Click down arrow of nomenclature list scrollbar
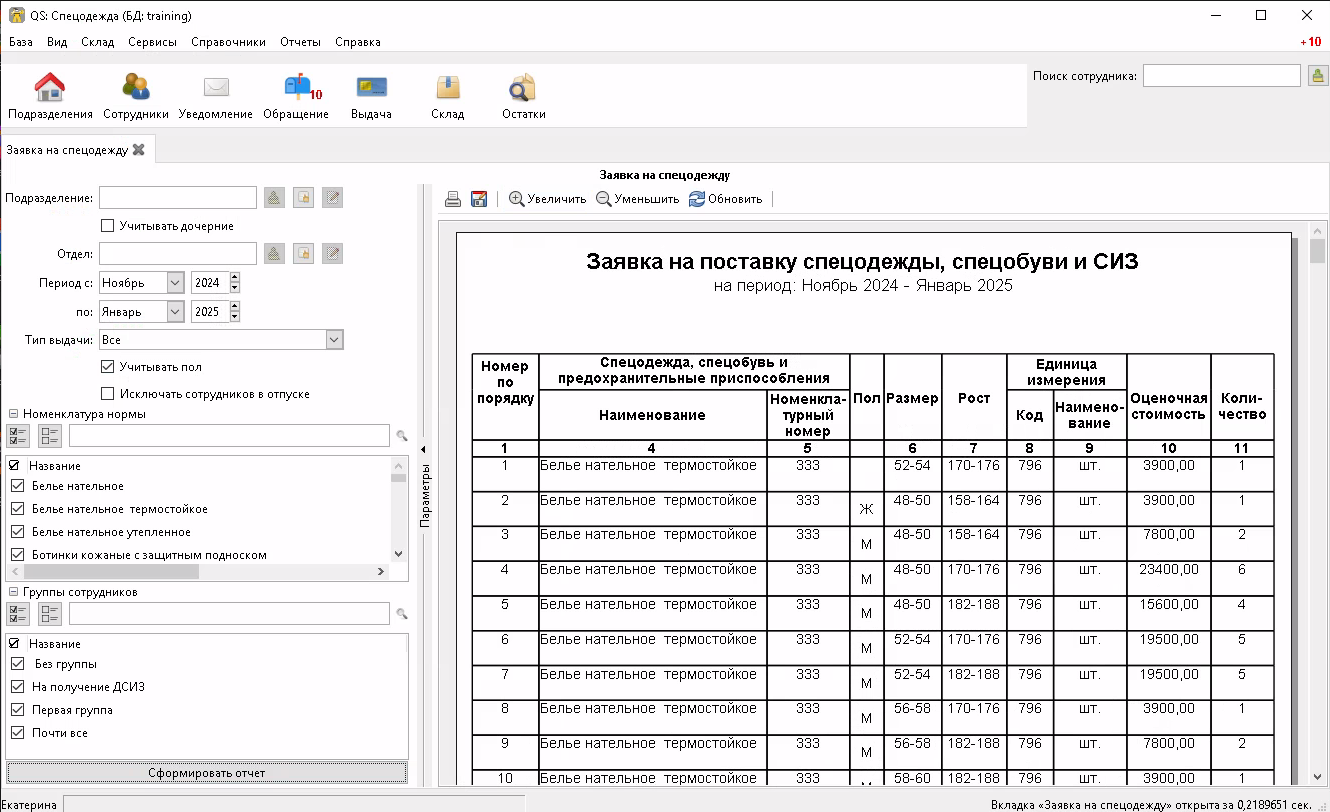Viewport: 1330px width, 812px height. pos(398,553)
